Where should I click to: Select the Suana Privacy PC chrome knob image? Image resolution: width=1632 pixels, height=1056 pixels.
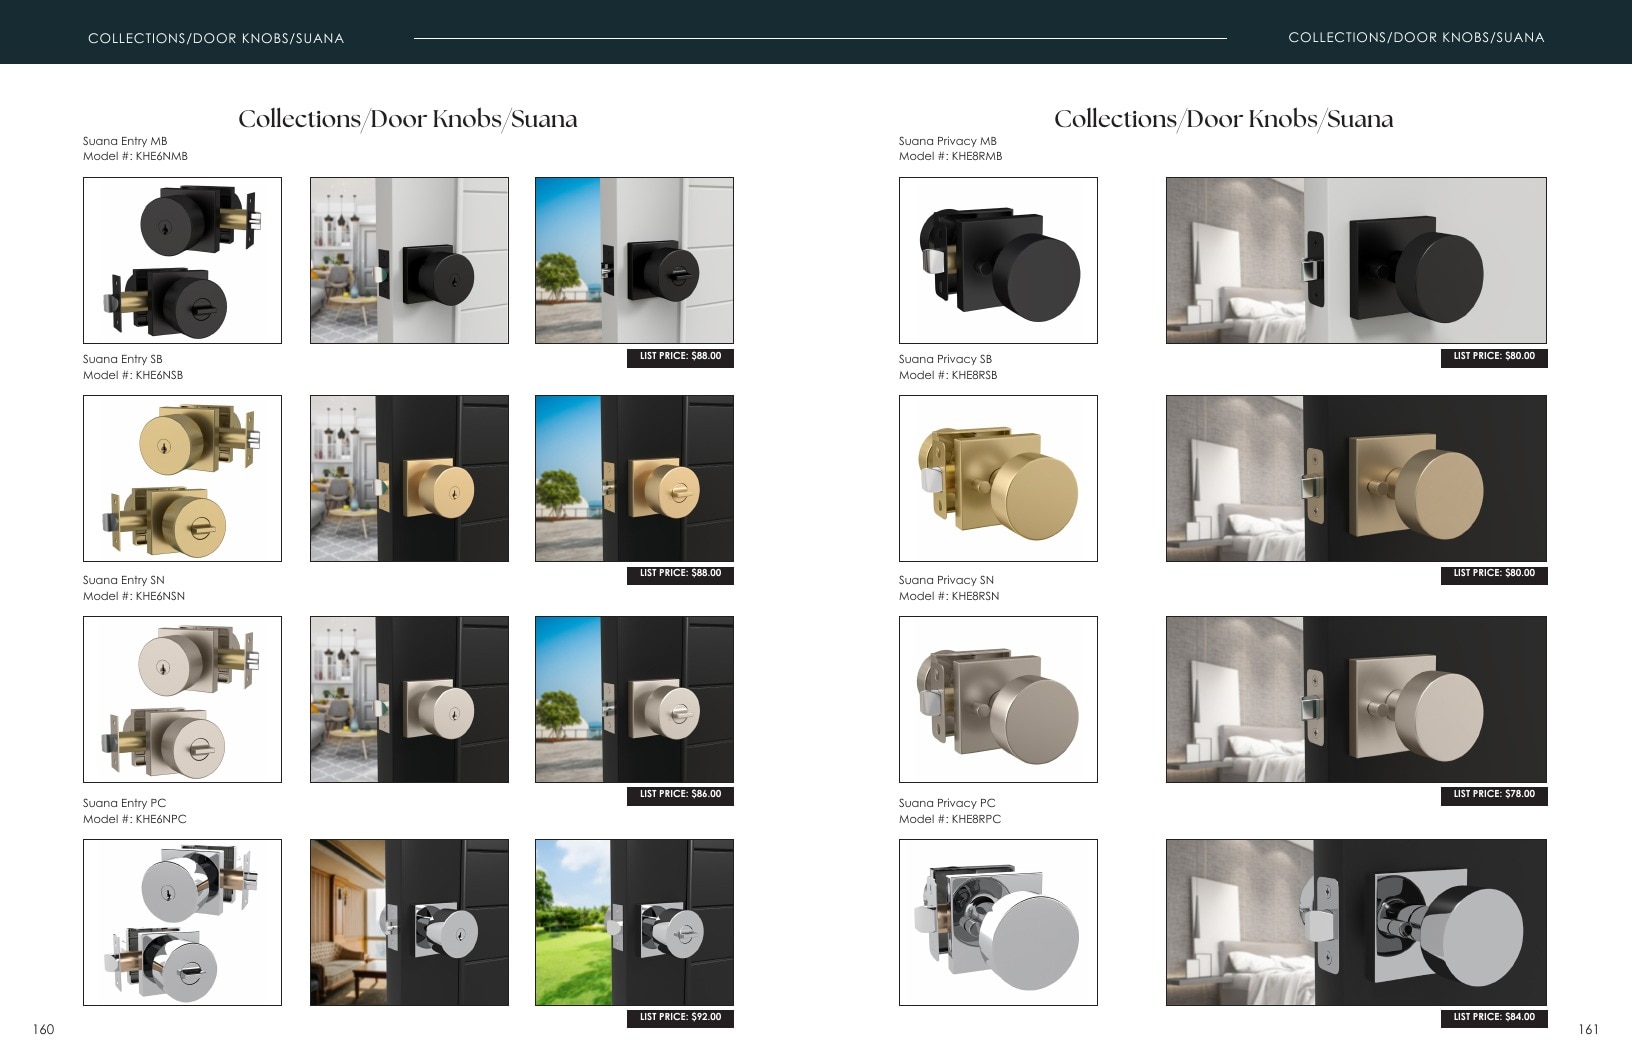point(998,922)
